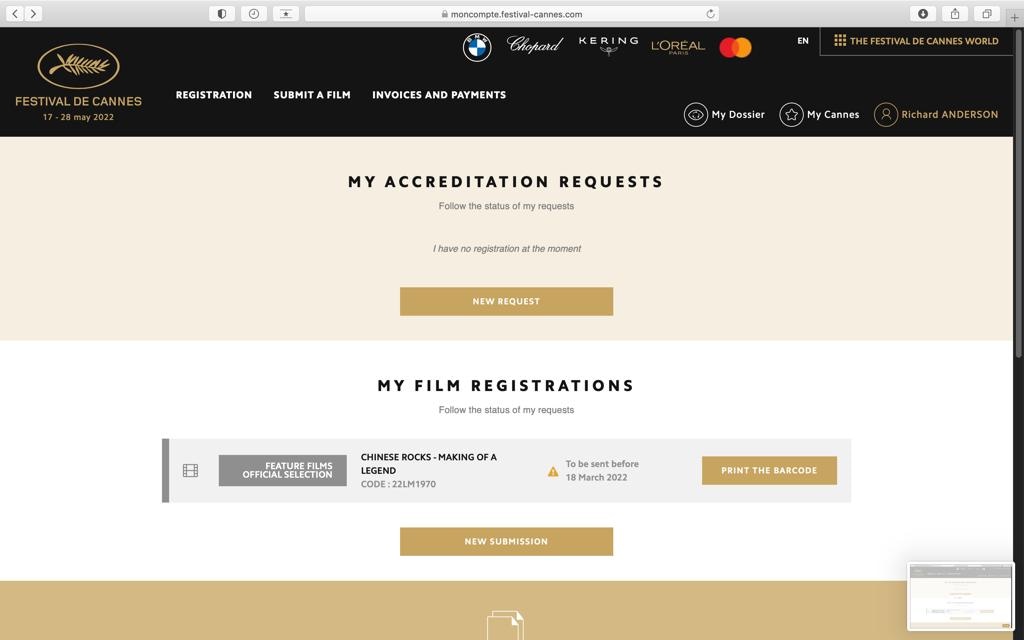Click the L'Oréal Paris sponsor logo
Image resolution: width=1024 pixels, height=640 pixels.
click(x=678, y=46)
